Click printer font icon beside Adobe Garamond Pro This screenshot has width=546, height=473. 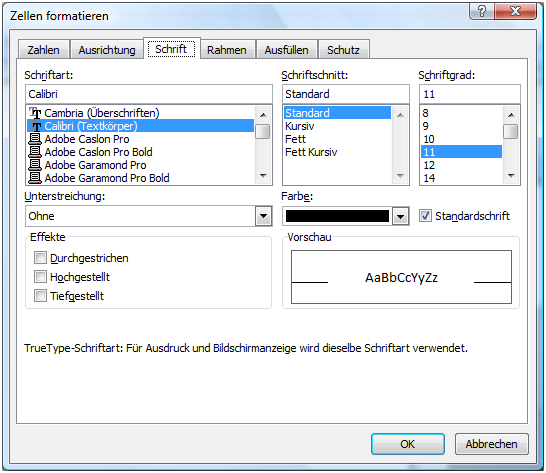(35, 165)
